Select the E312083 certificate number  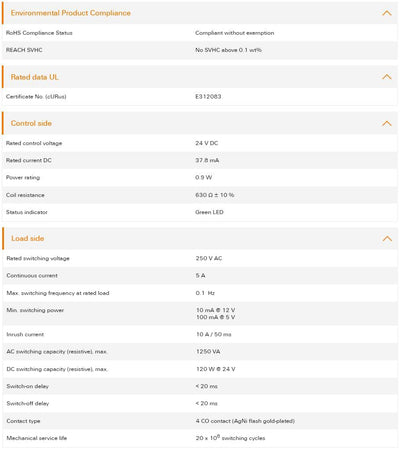(x=208, y=97)
